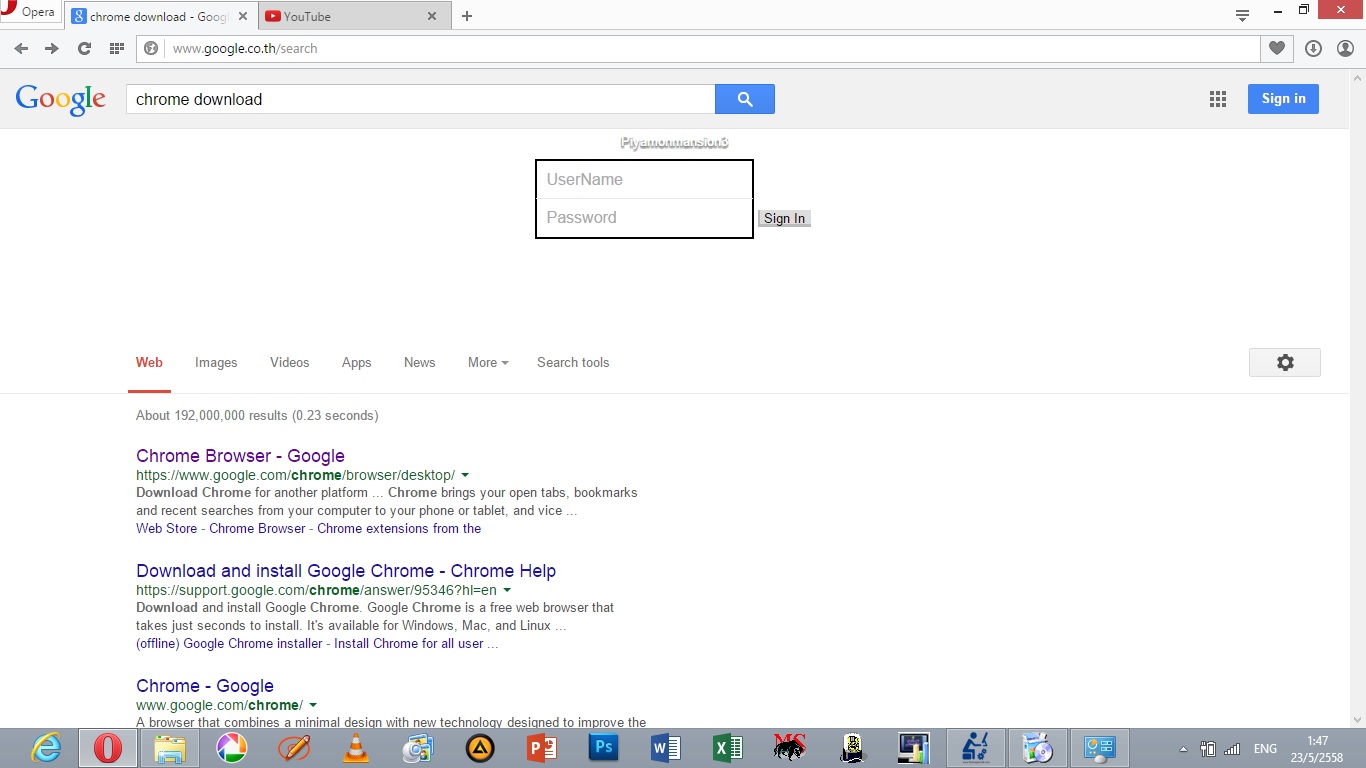
Task: Focus the Google search box
Action: 420,99
